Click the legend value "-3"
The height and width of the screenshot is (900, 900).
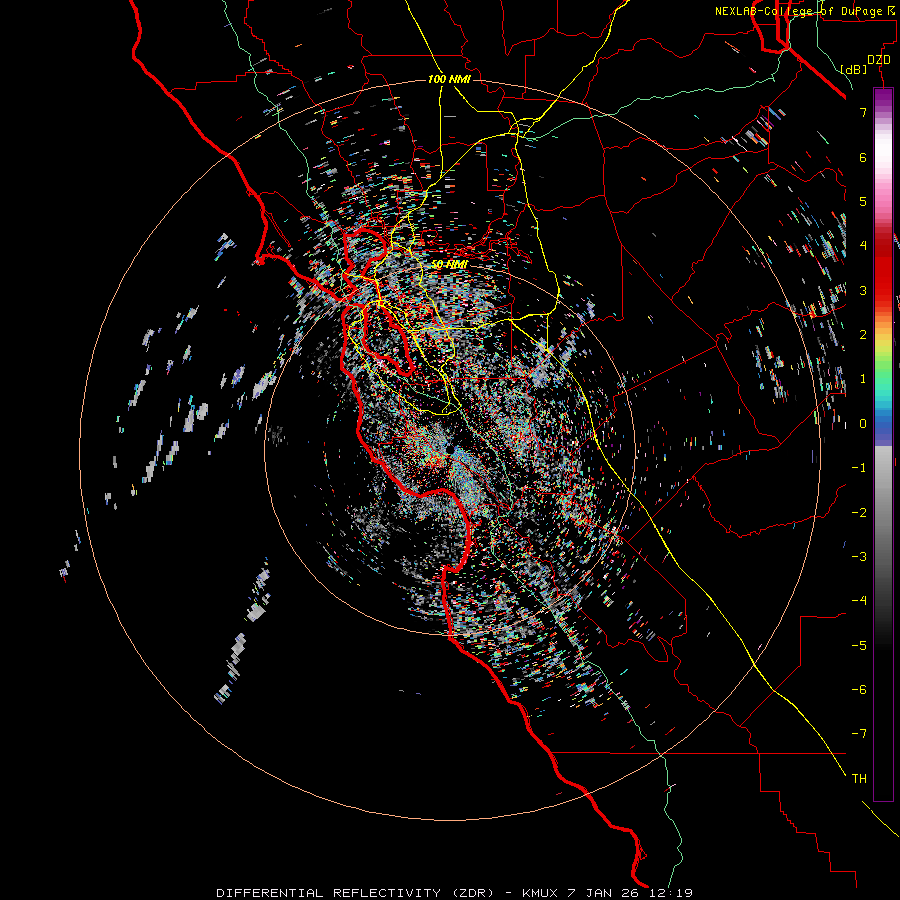coord(859,556)
